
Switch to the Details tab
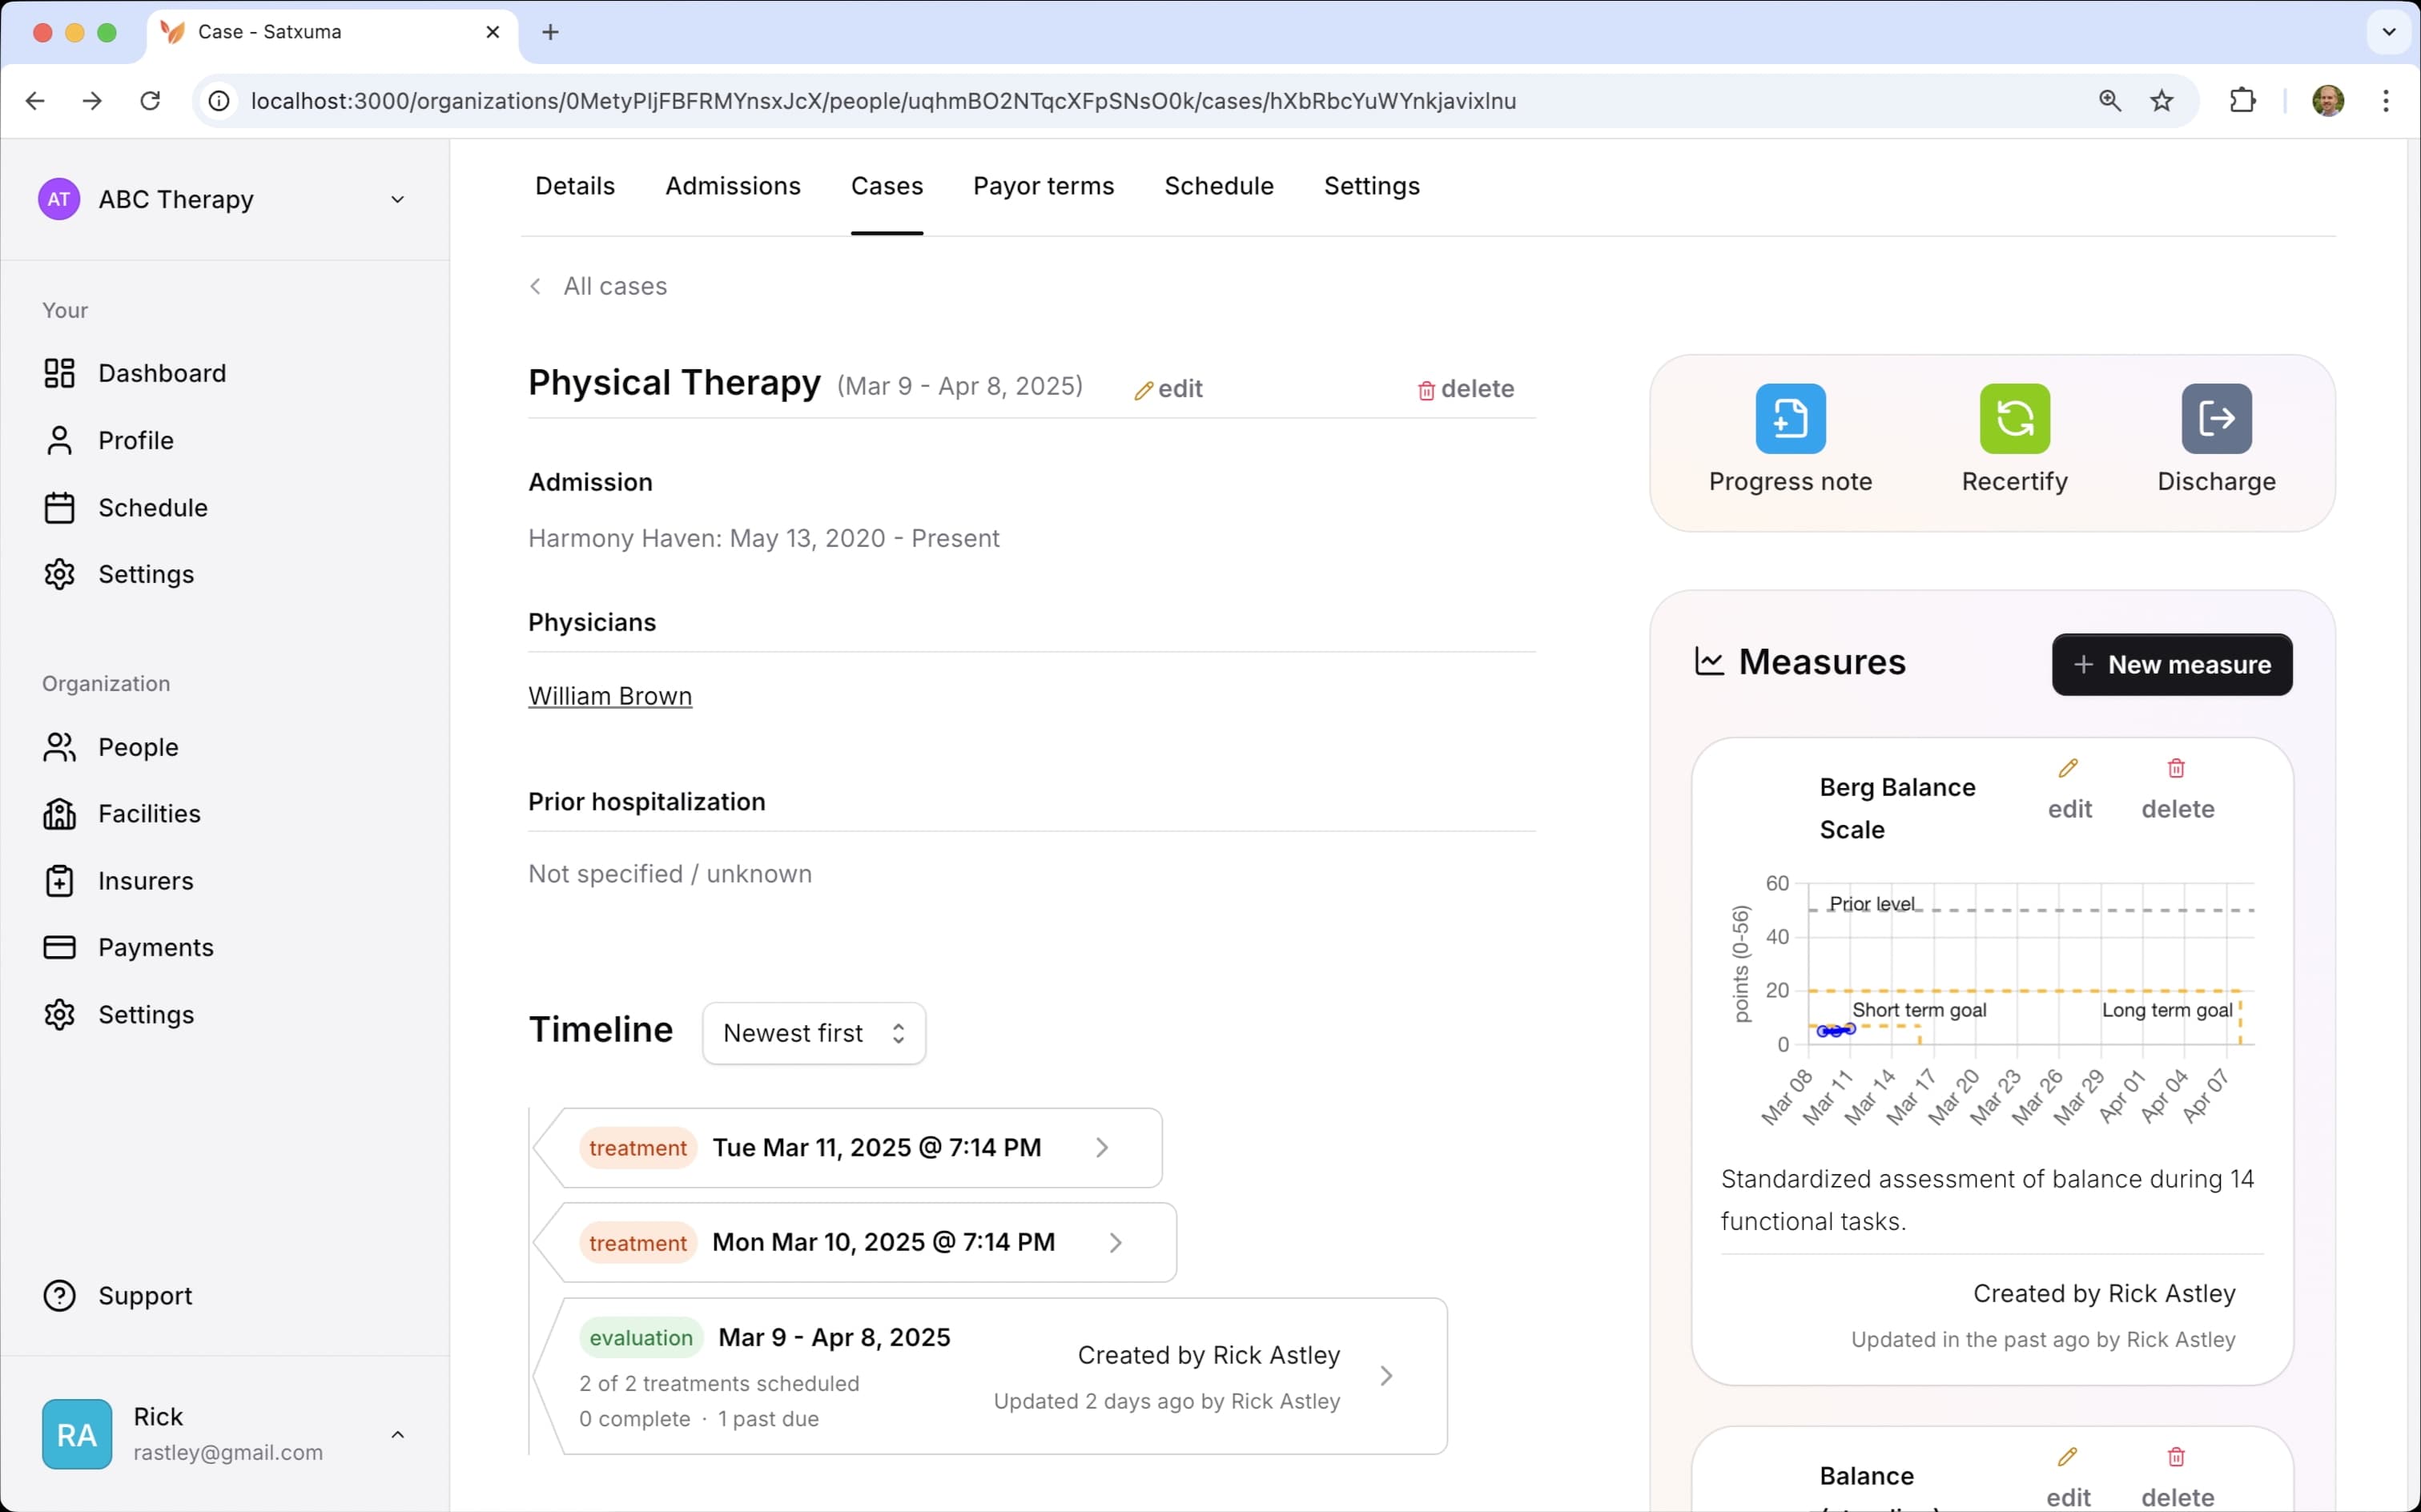coord(575,186)
